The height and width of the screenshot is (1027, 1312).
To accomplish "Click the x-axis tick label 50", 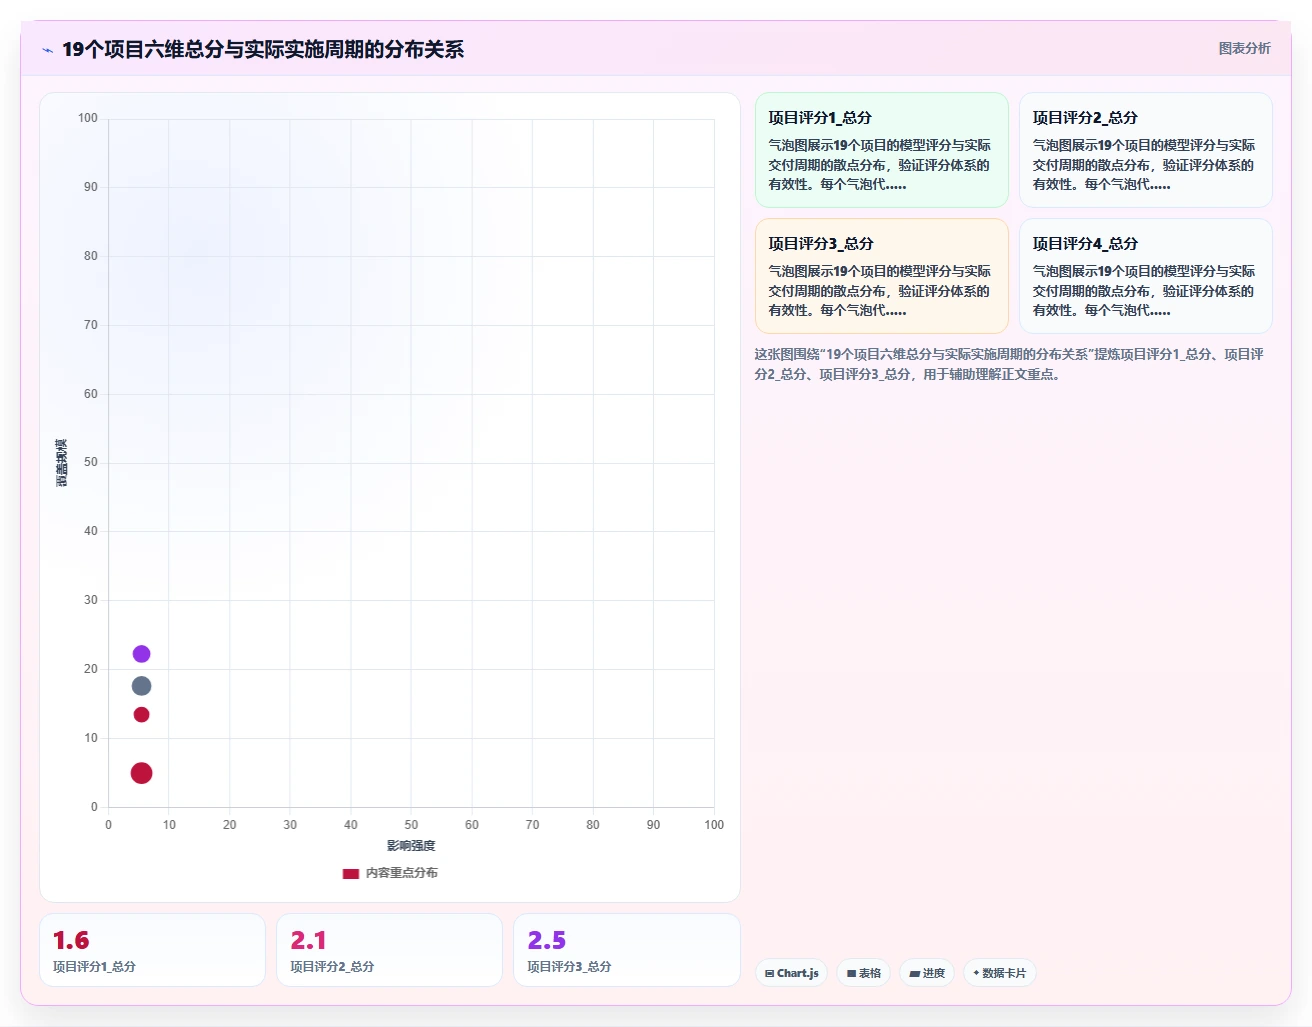I will point(411,825).
